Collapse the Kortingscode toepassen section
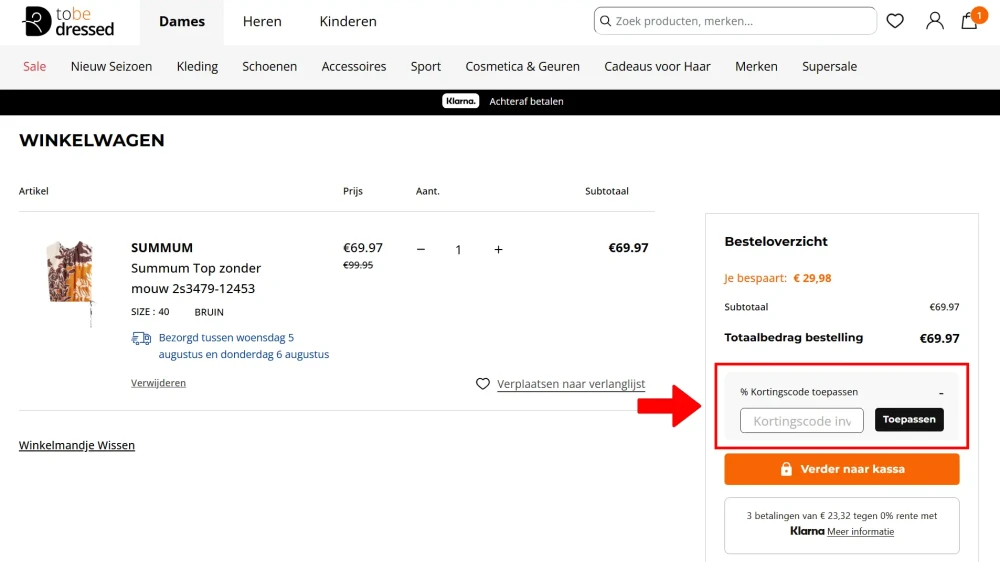The width and height of the screenshot is (1000, 562). pos(941,393)
